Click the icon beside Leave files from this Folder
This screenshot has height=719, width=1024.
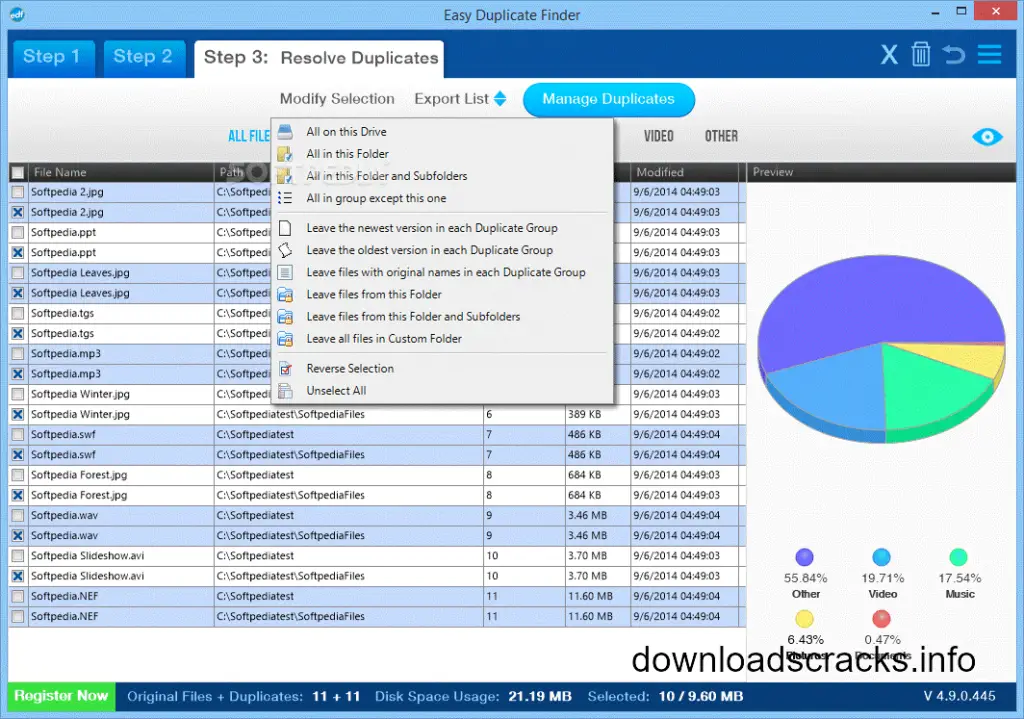[x=285, y=295]
